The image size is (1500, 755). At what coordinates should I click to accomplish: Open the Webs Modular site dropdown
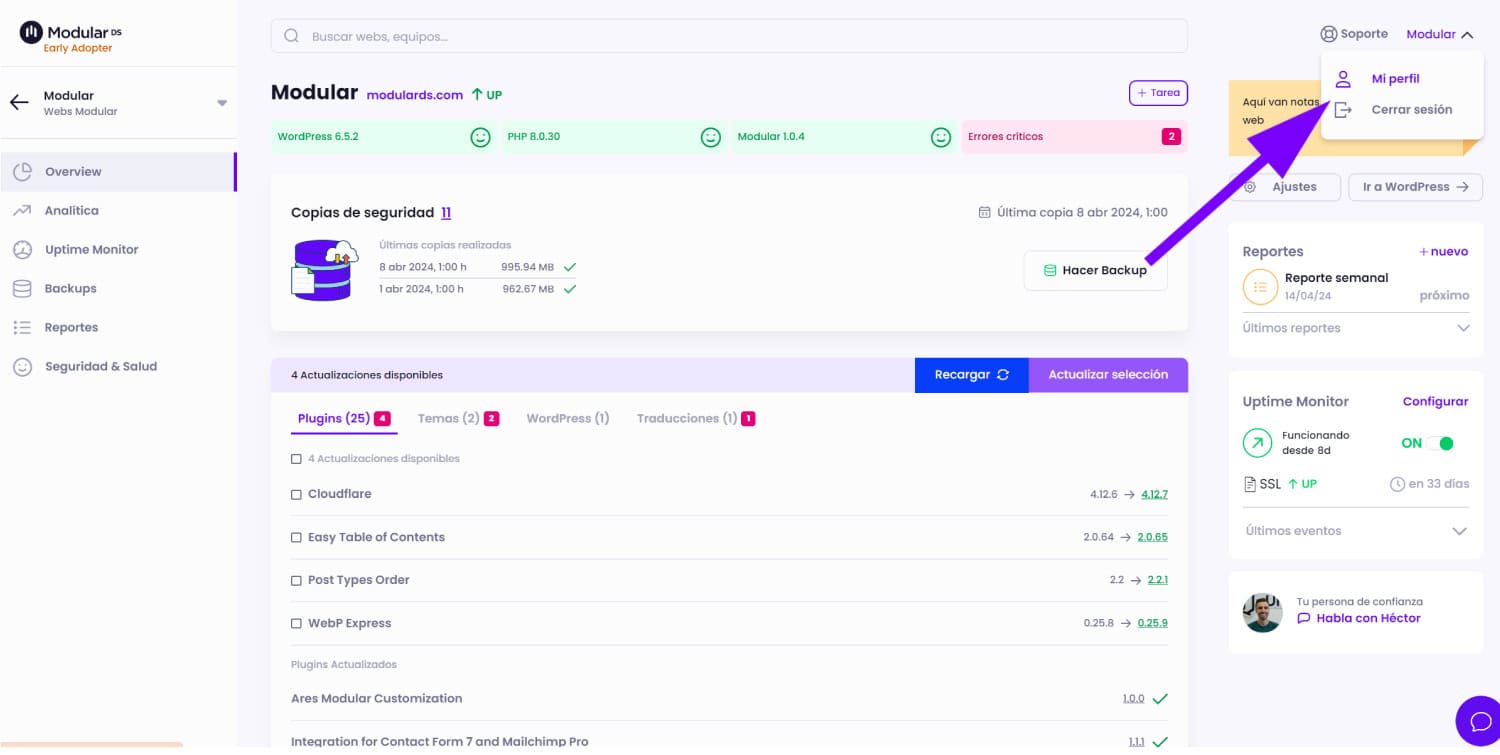(x=222, y=103)
